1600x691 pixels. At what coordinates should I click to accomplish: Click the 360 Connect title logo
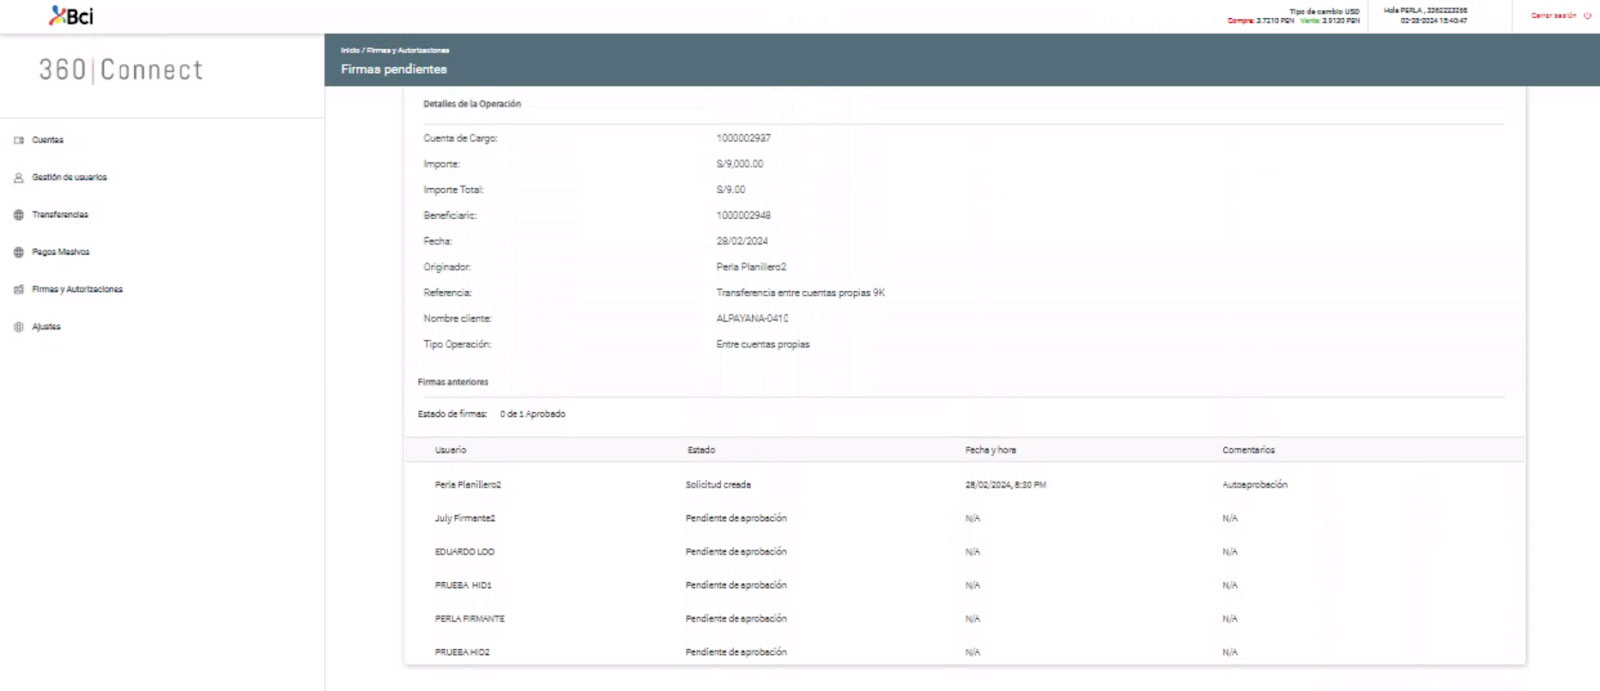pyautogui.click(x=121, y=70)
